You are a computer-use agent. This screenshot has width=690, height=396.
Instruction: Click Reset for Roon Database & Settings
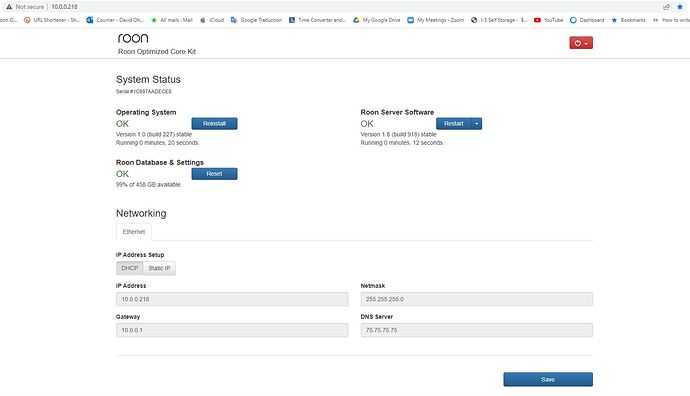214,174
